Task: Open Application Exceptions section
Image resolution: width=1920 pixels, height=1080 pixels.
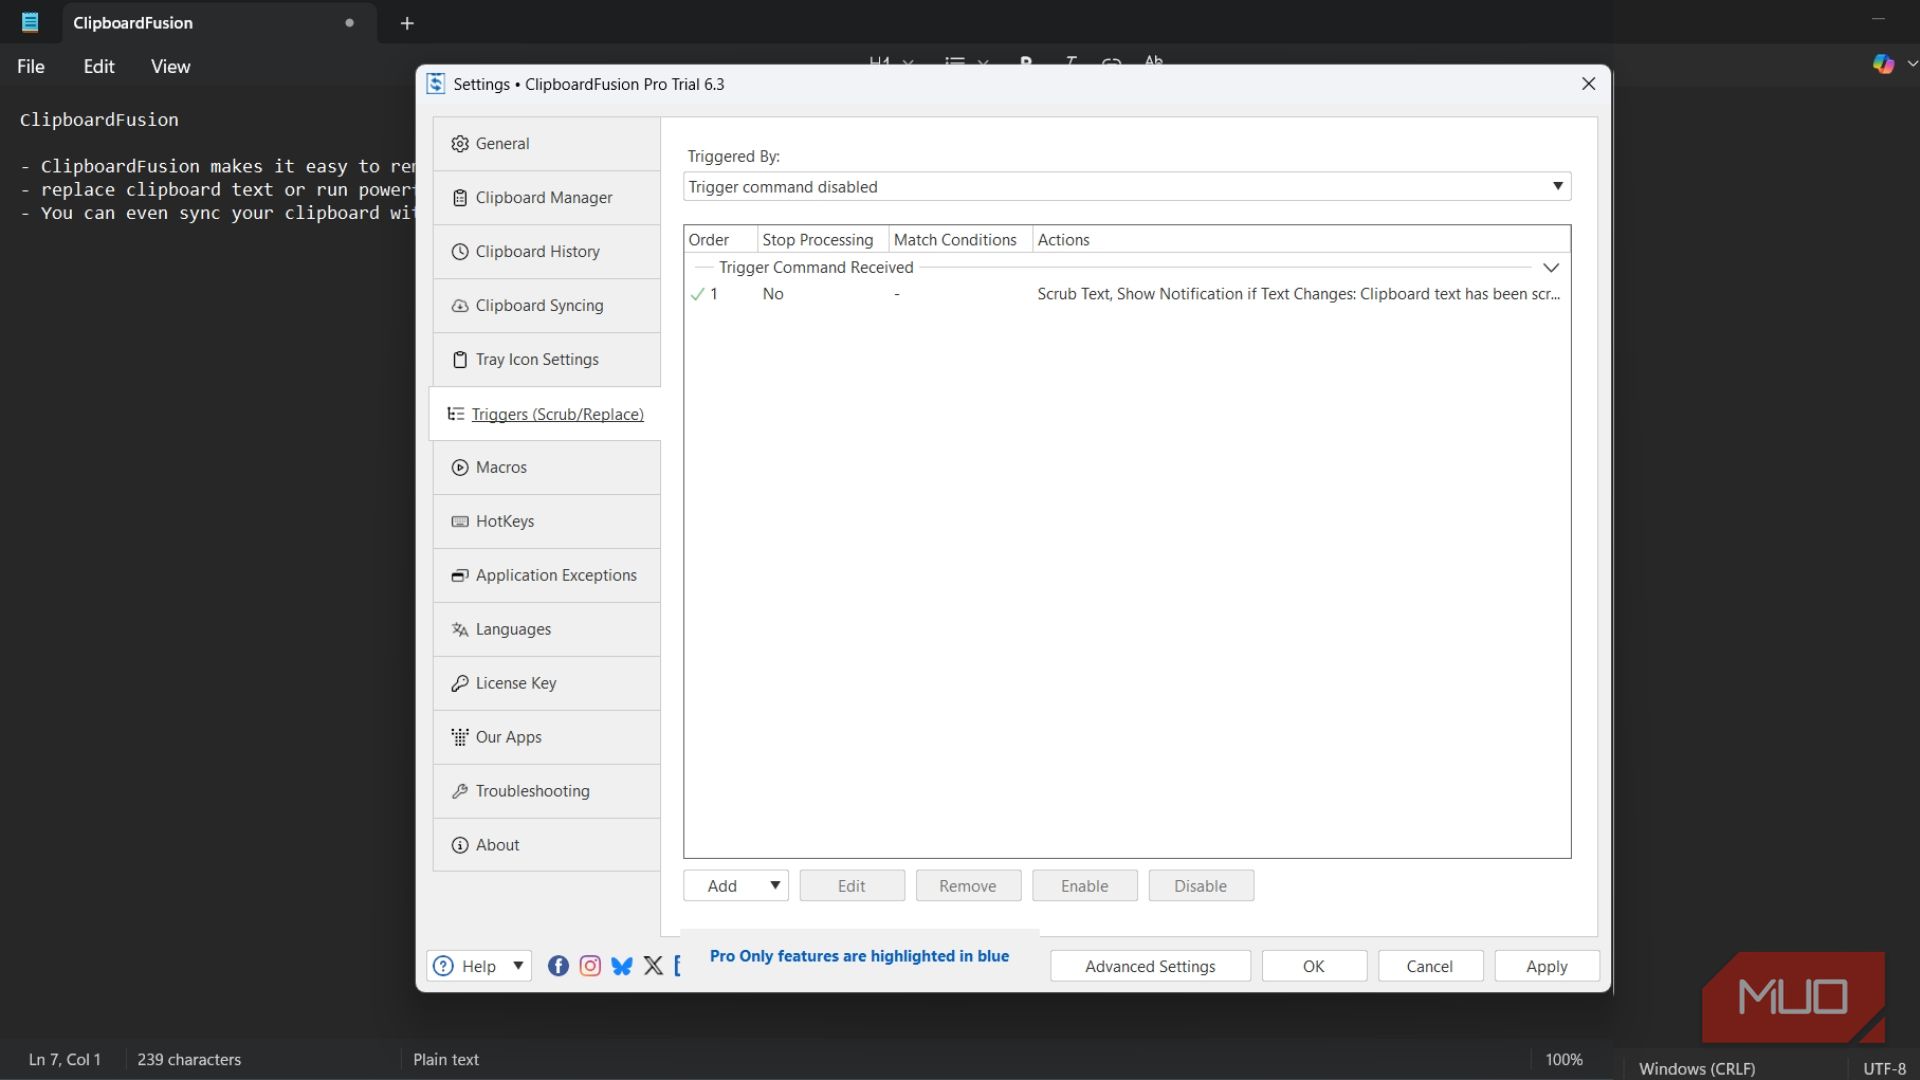Action: tap(546, 576)
